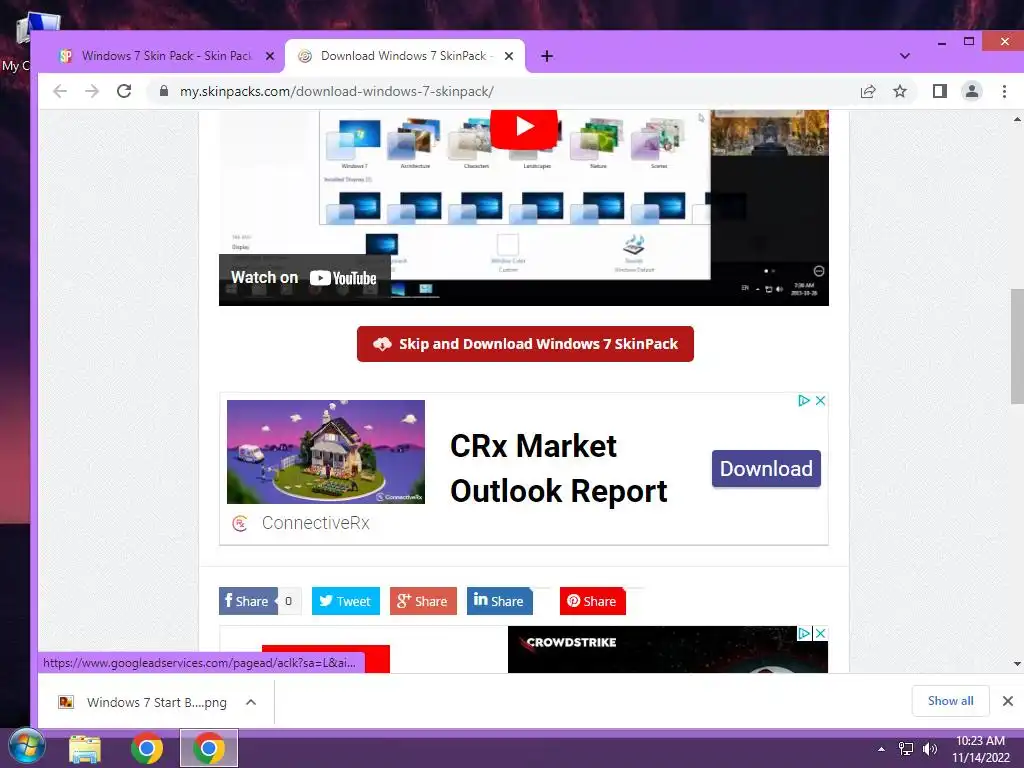The height and width of the screenshot is (768, 1024).
Task: Open the first Chrome taskbar icon
Action: [147, 748]
